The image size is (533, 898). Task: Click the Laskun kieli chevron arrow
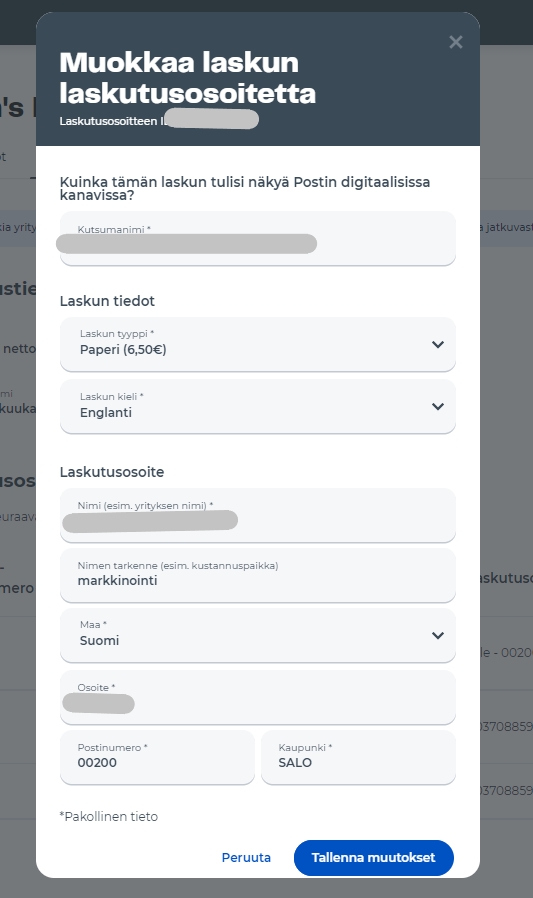(438, 407)
